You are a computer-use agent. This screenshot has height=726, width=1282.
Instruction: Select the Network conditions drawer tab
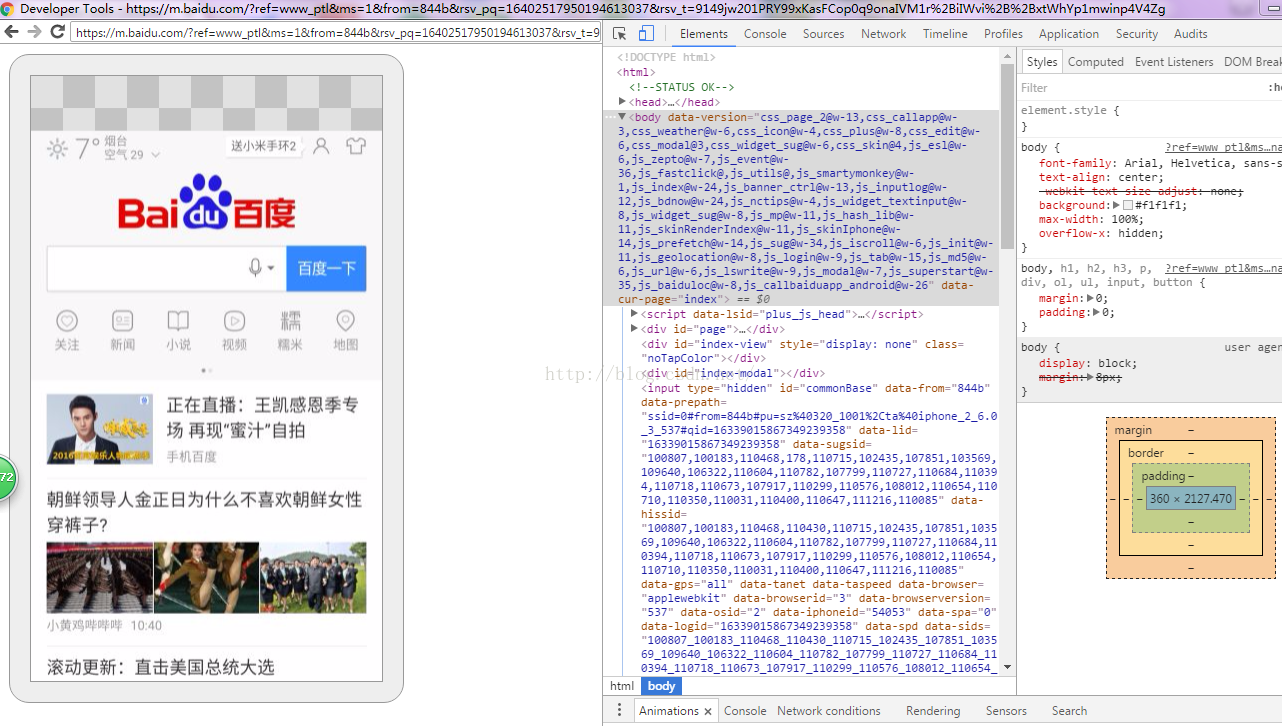point(829,711)
